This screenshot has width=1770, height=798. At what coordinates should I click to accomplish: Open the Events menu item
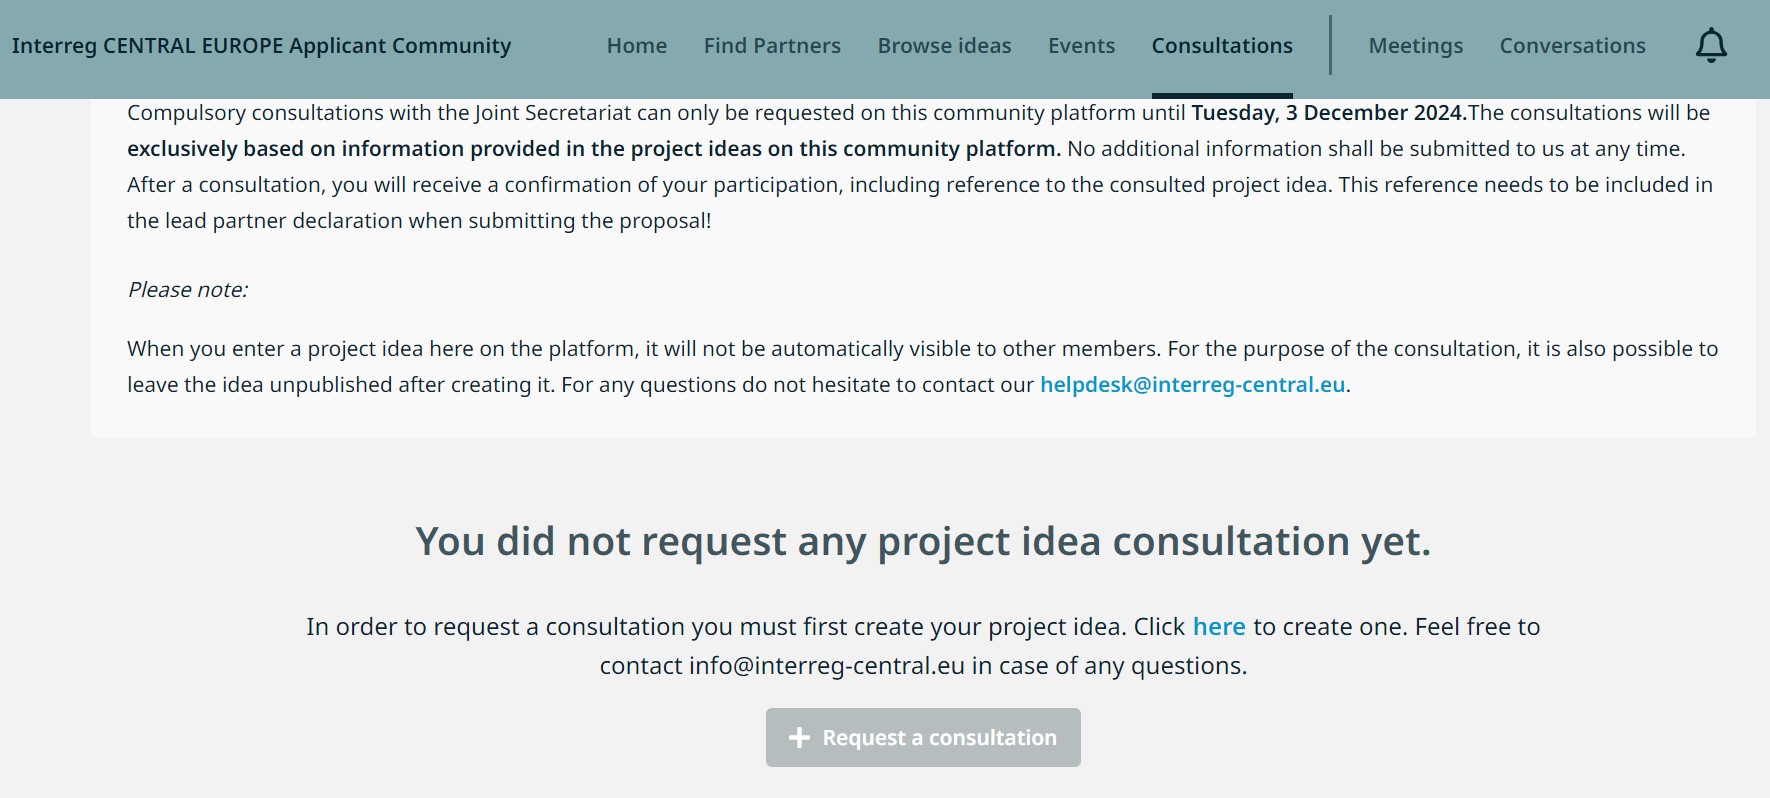(x=1081, y=45)
